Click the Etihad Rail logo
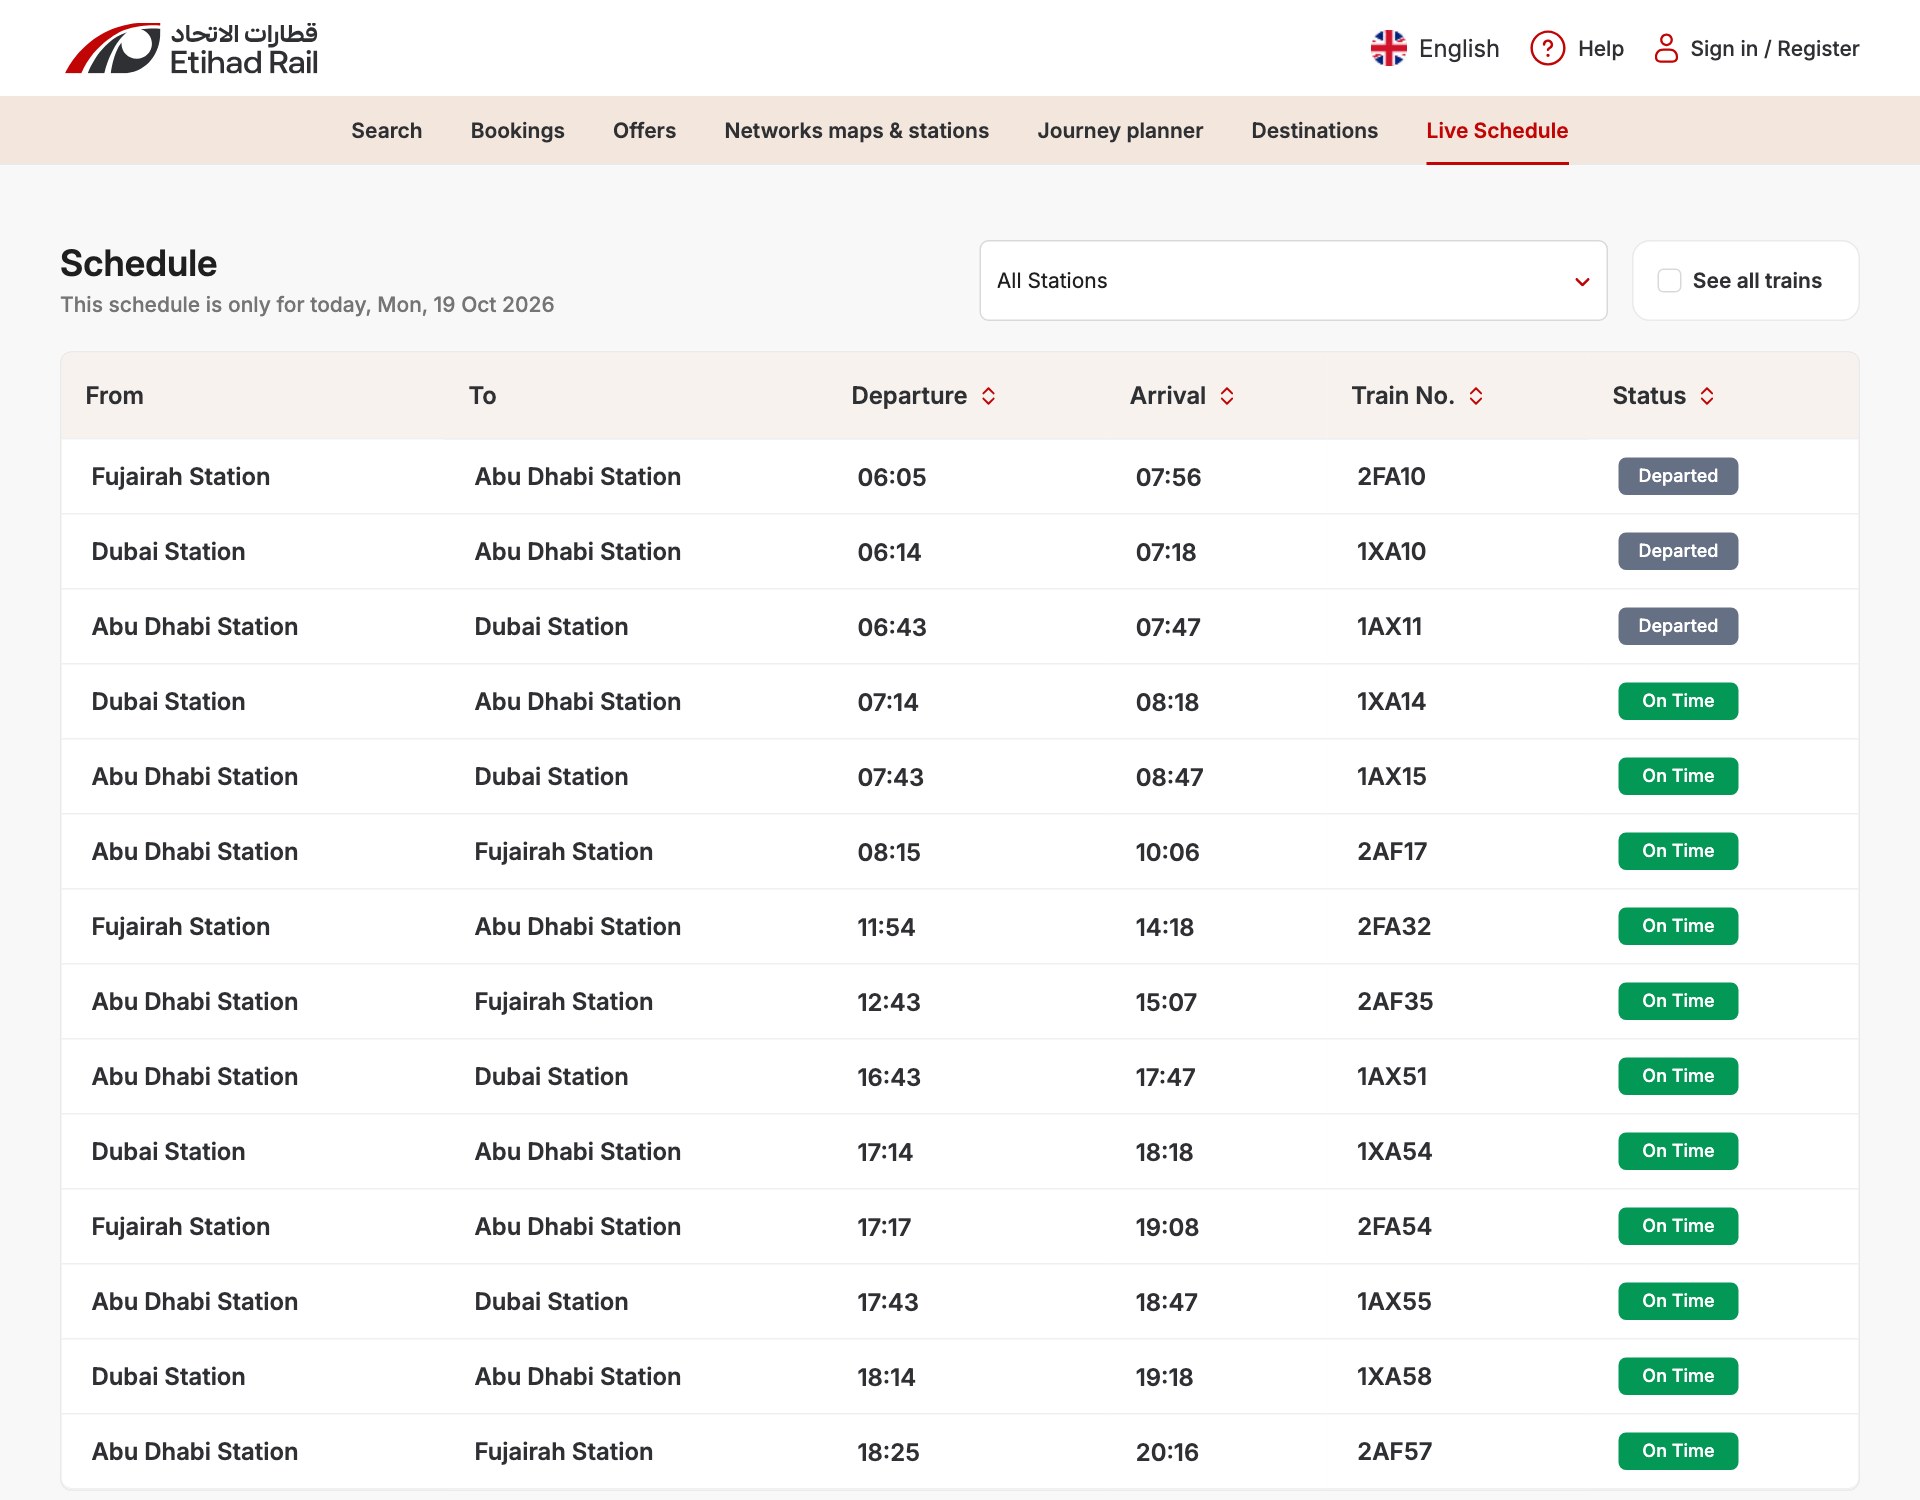 pos(191,48)
